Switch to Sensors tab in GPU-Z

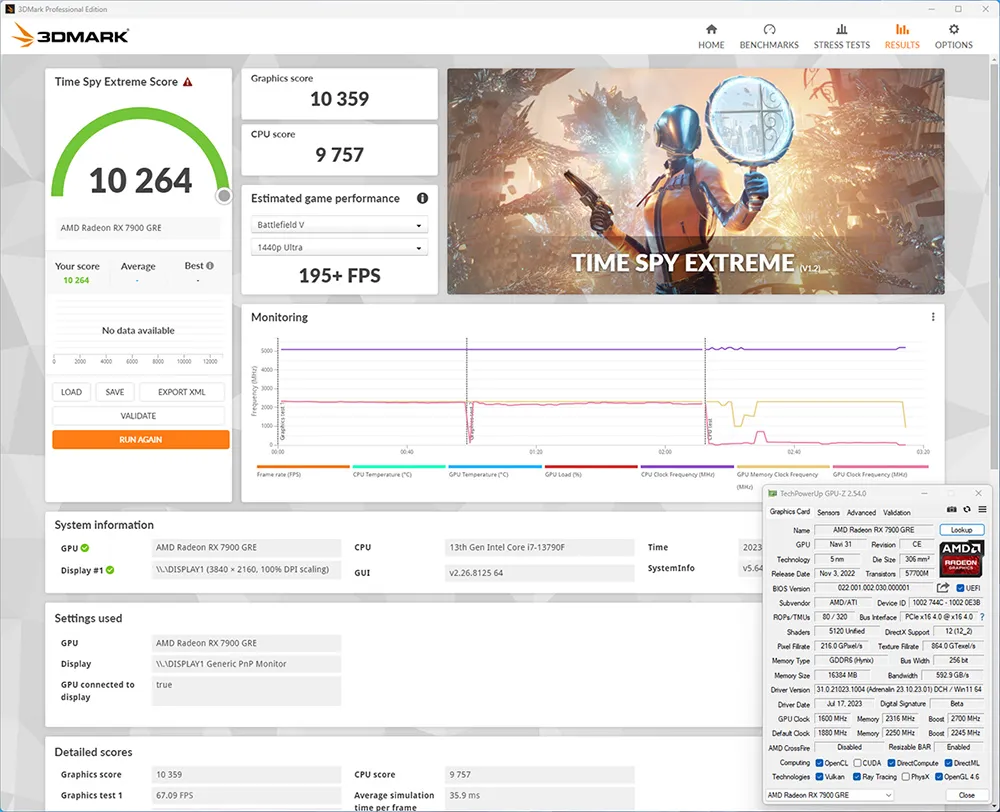(828, 512)
